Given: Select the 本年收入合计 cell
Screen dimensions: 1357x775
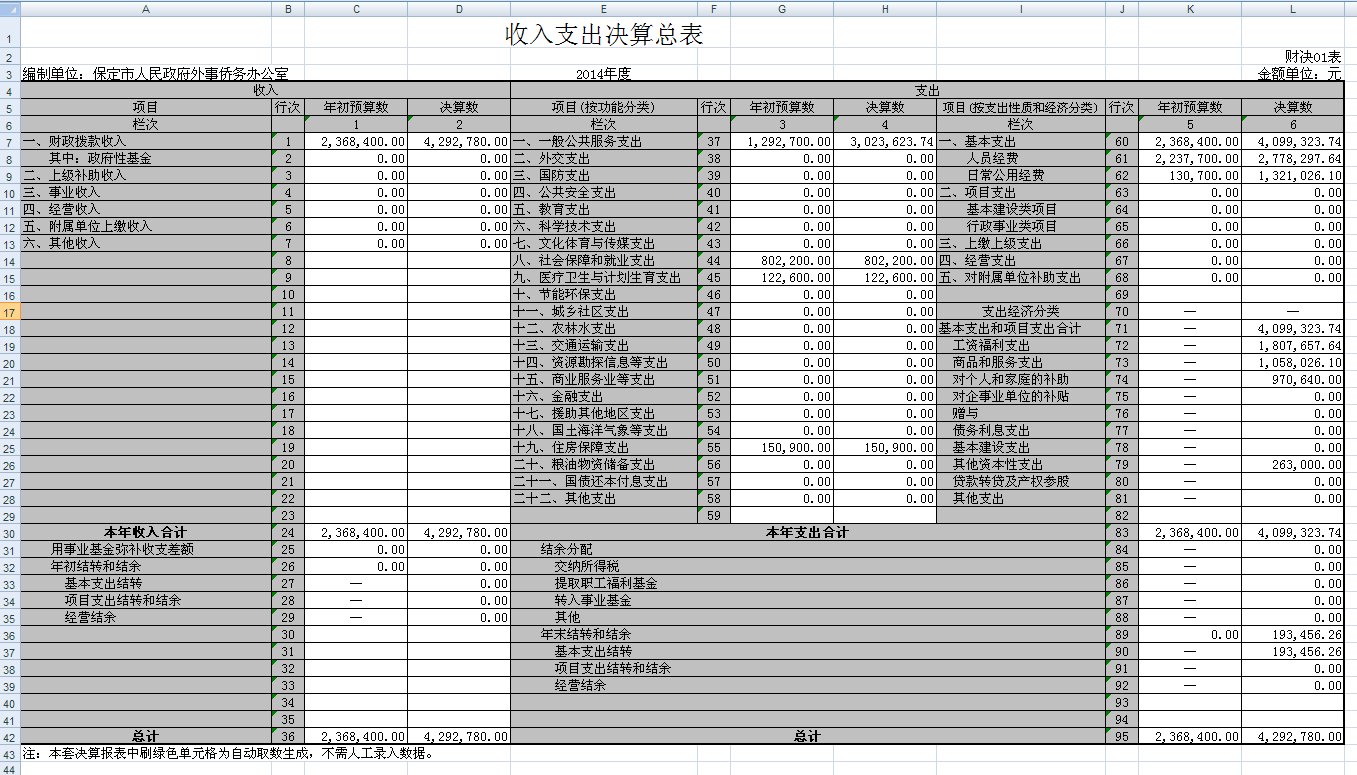Looking at the screenshot, I should click(146, 533).
